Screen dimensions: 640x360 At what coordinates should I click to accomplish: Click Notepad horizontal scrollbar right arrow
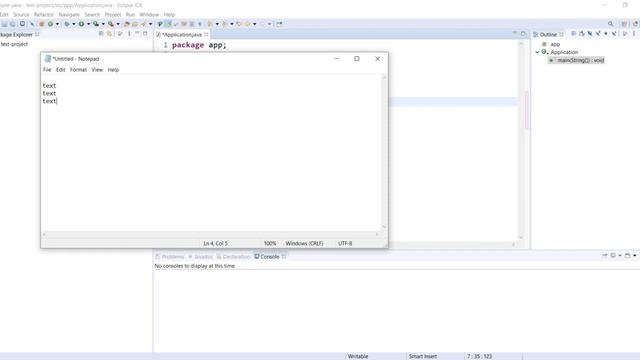click(377, 234)
